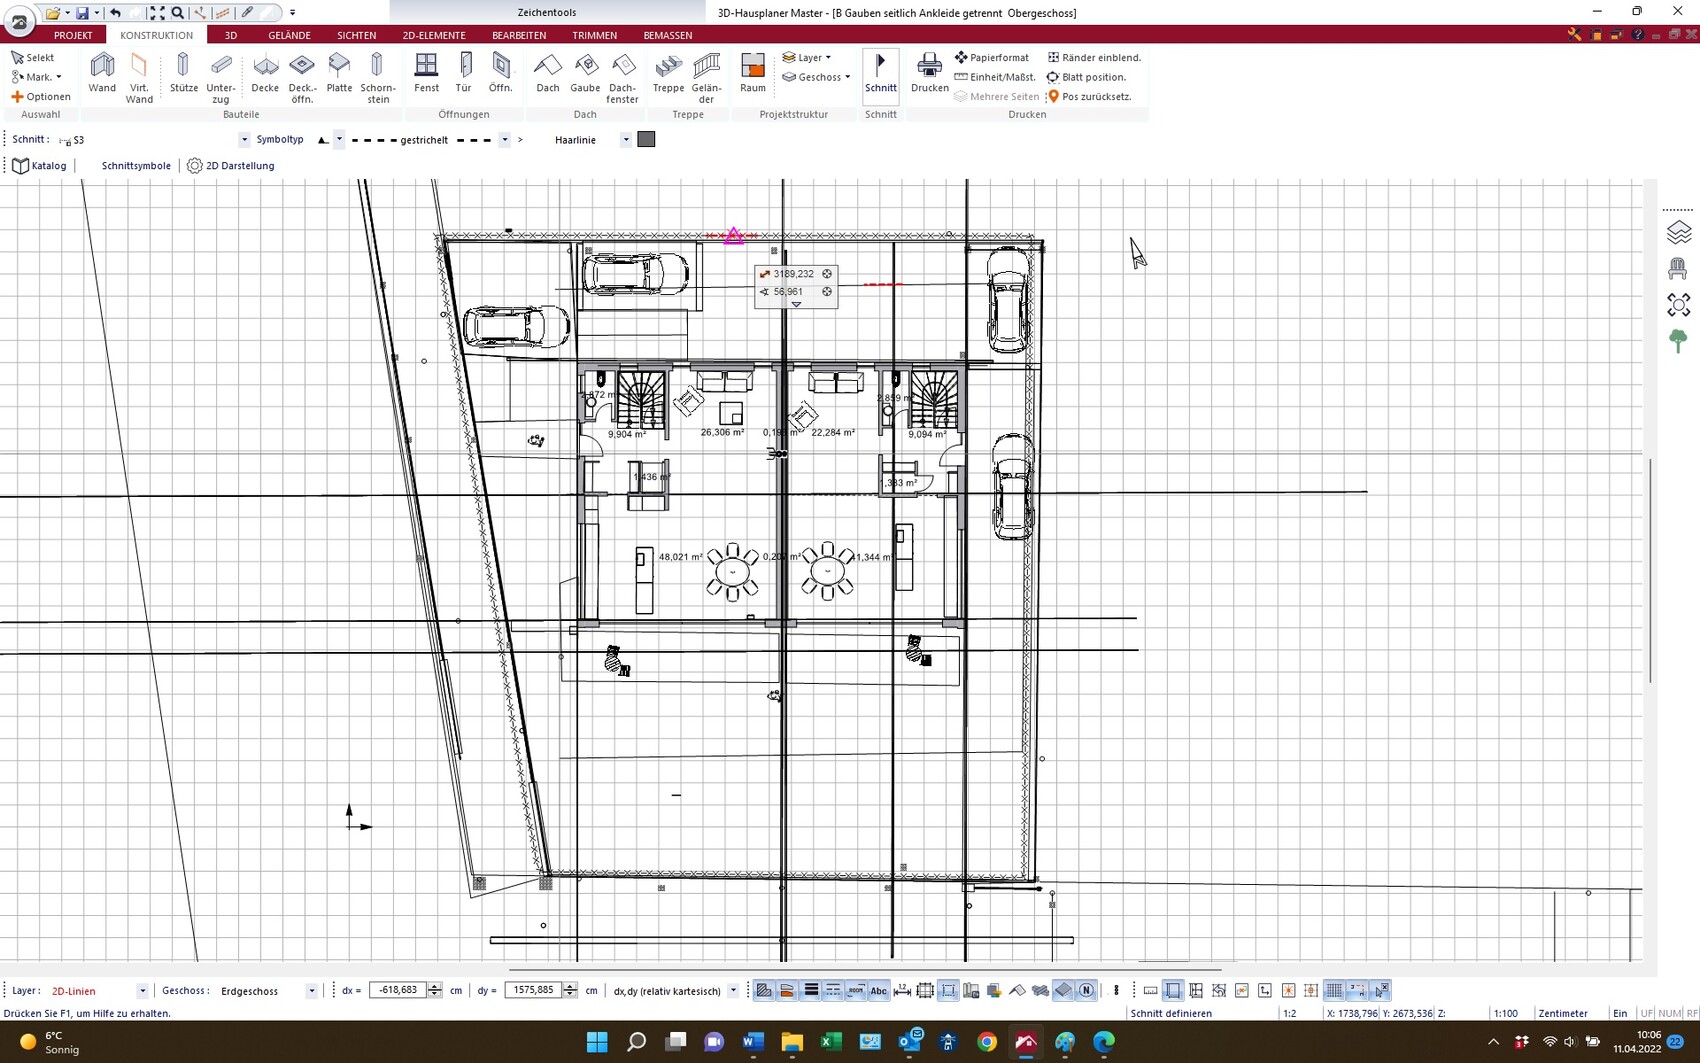This screenshot has width=1700, height=1063.
Task: Open the BEMASSEN ribbon tab
Action: coord(667,35)
